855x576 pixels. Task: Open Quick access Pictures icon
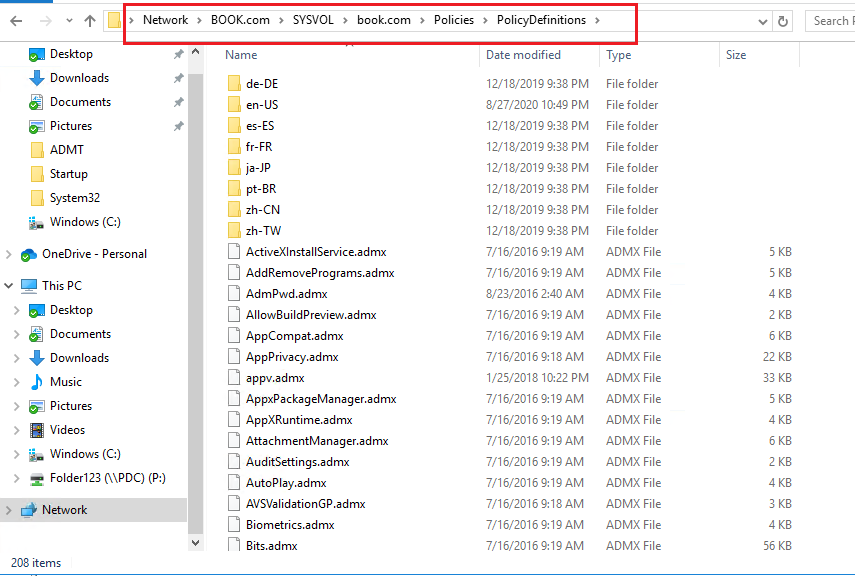point(37,127)
